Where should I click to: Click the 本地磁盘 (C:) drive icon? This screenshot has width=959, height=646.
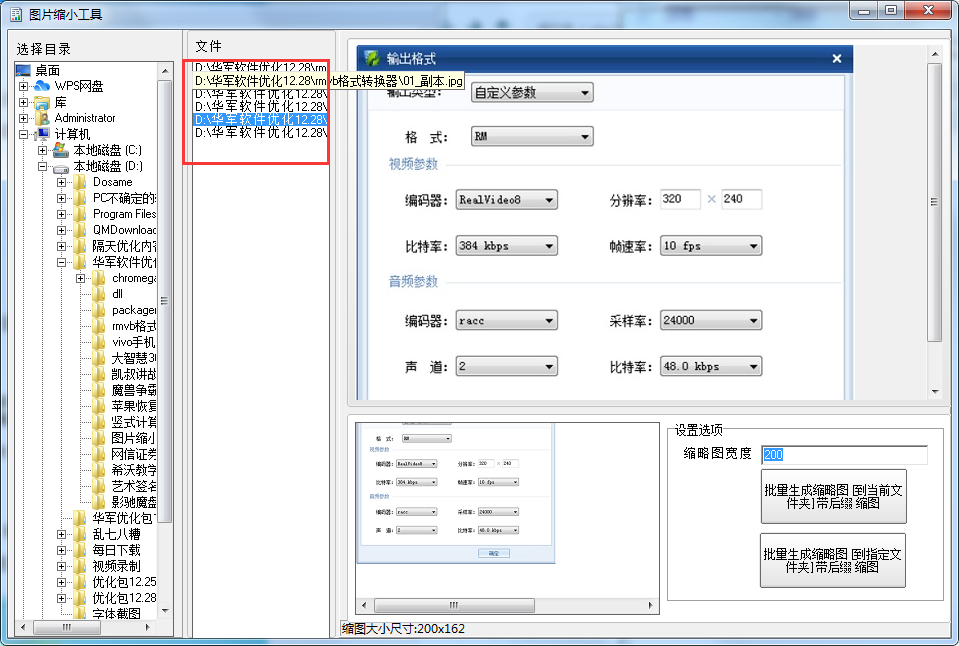pos(61,150)
